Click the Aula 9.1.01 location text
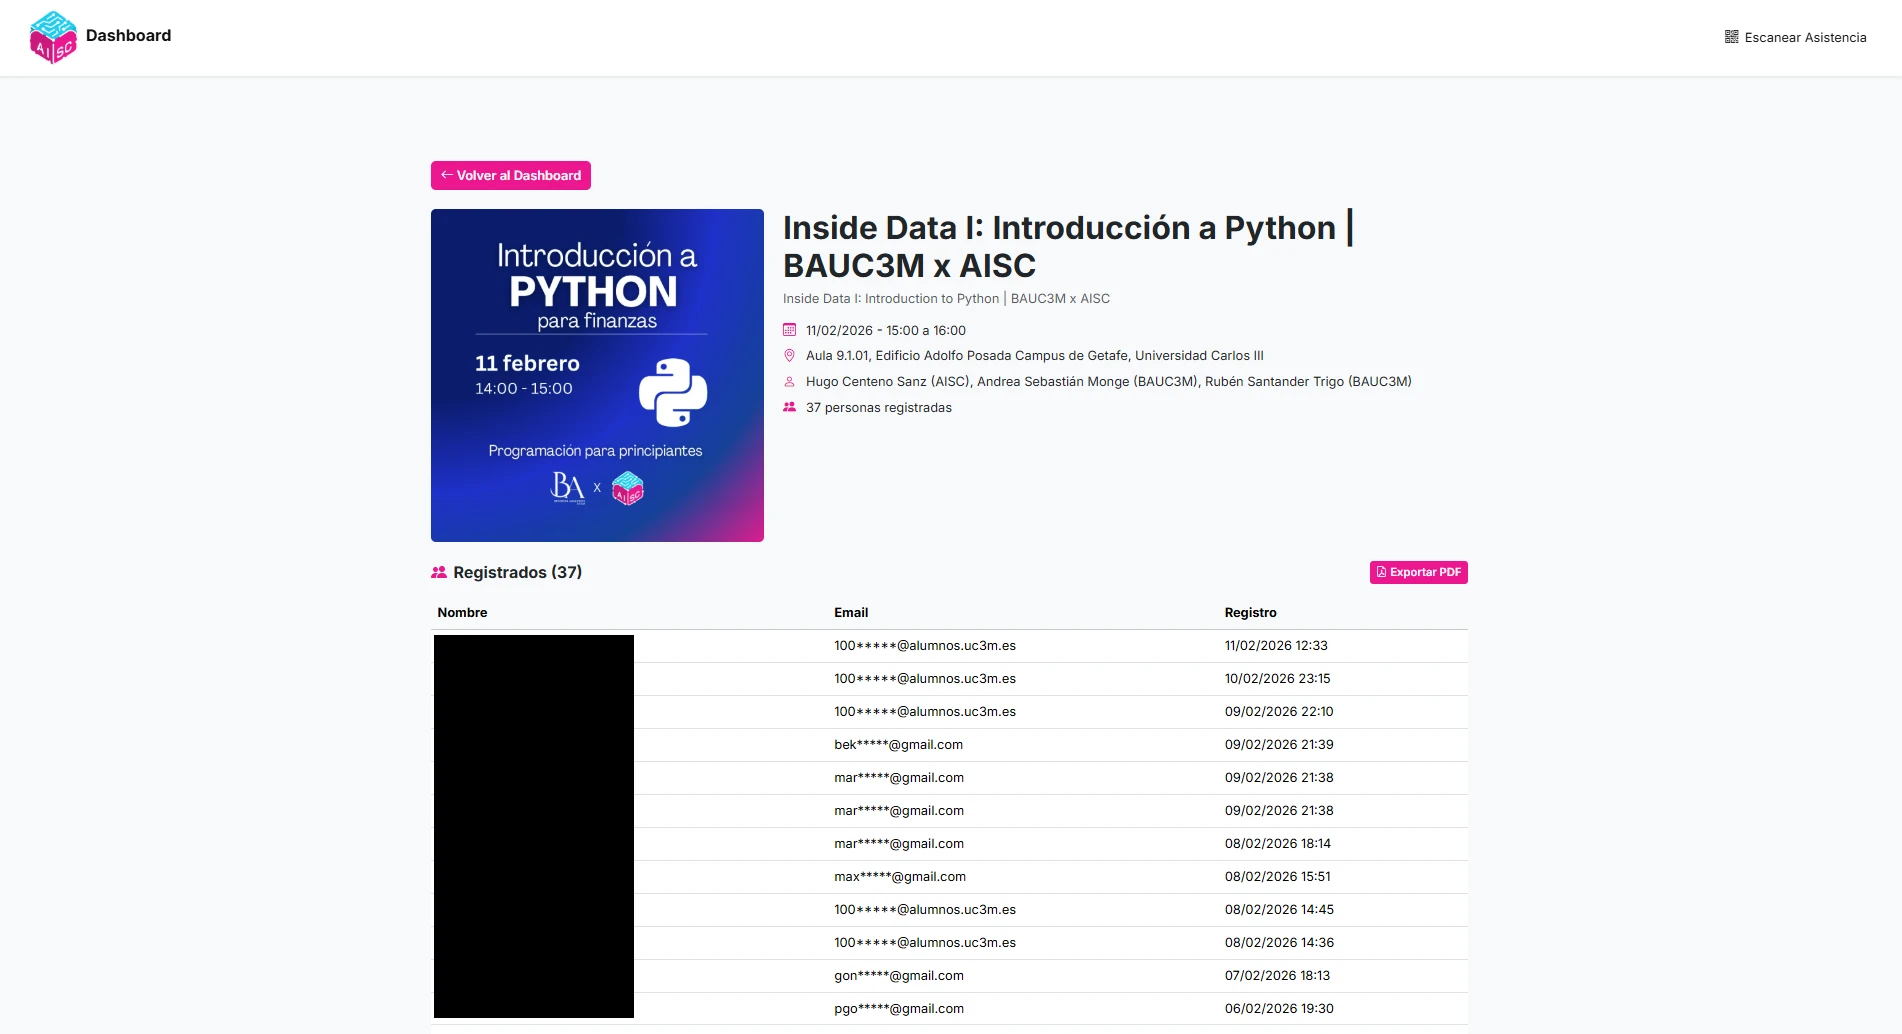This screenshot has height=1034, width=1902. (1035, 356)
